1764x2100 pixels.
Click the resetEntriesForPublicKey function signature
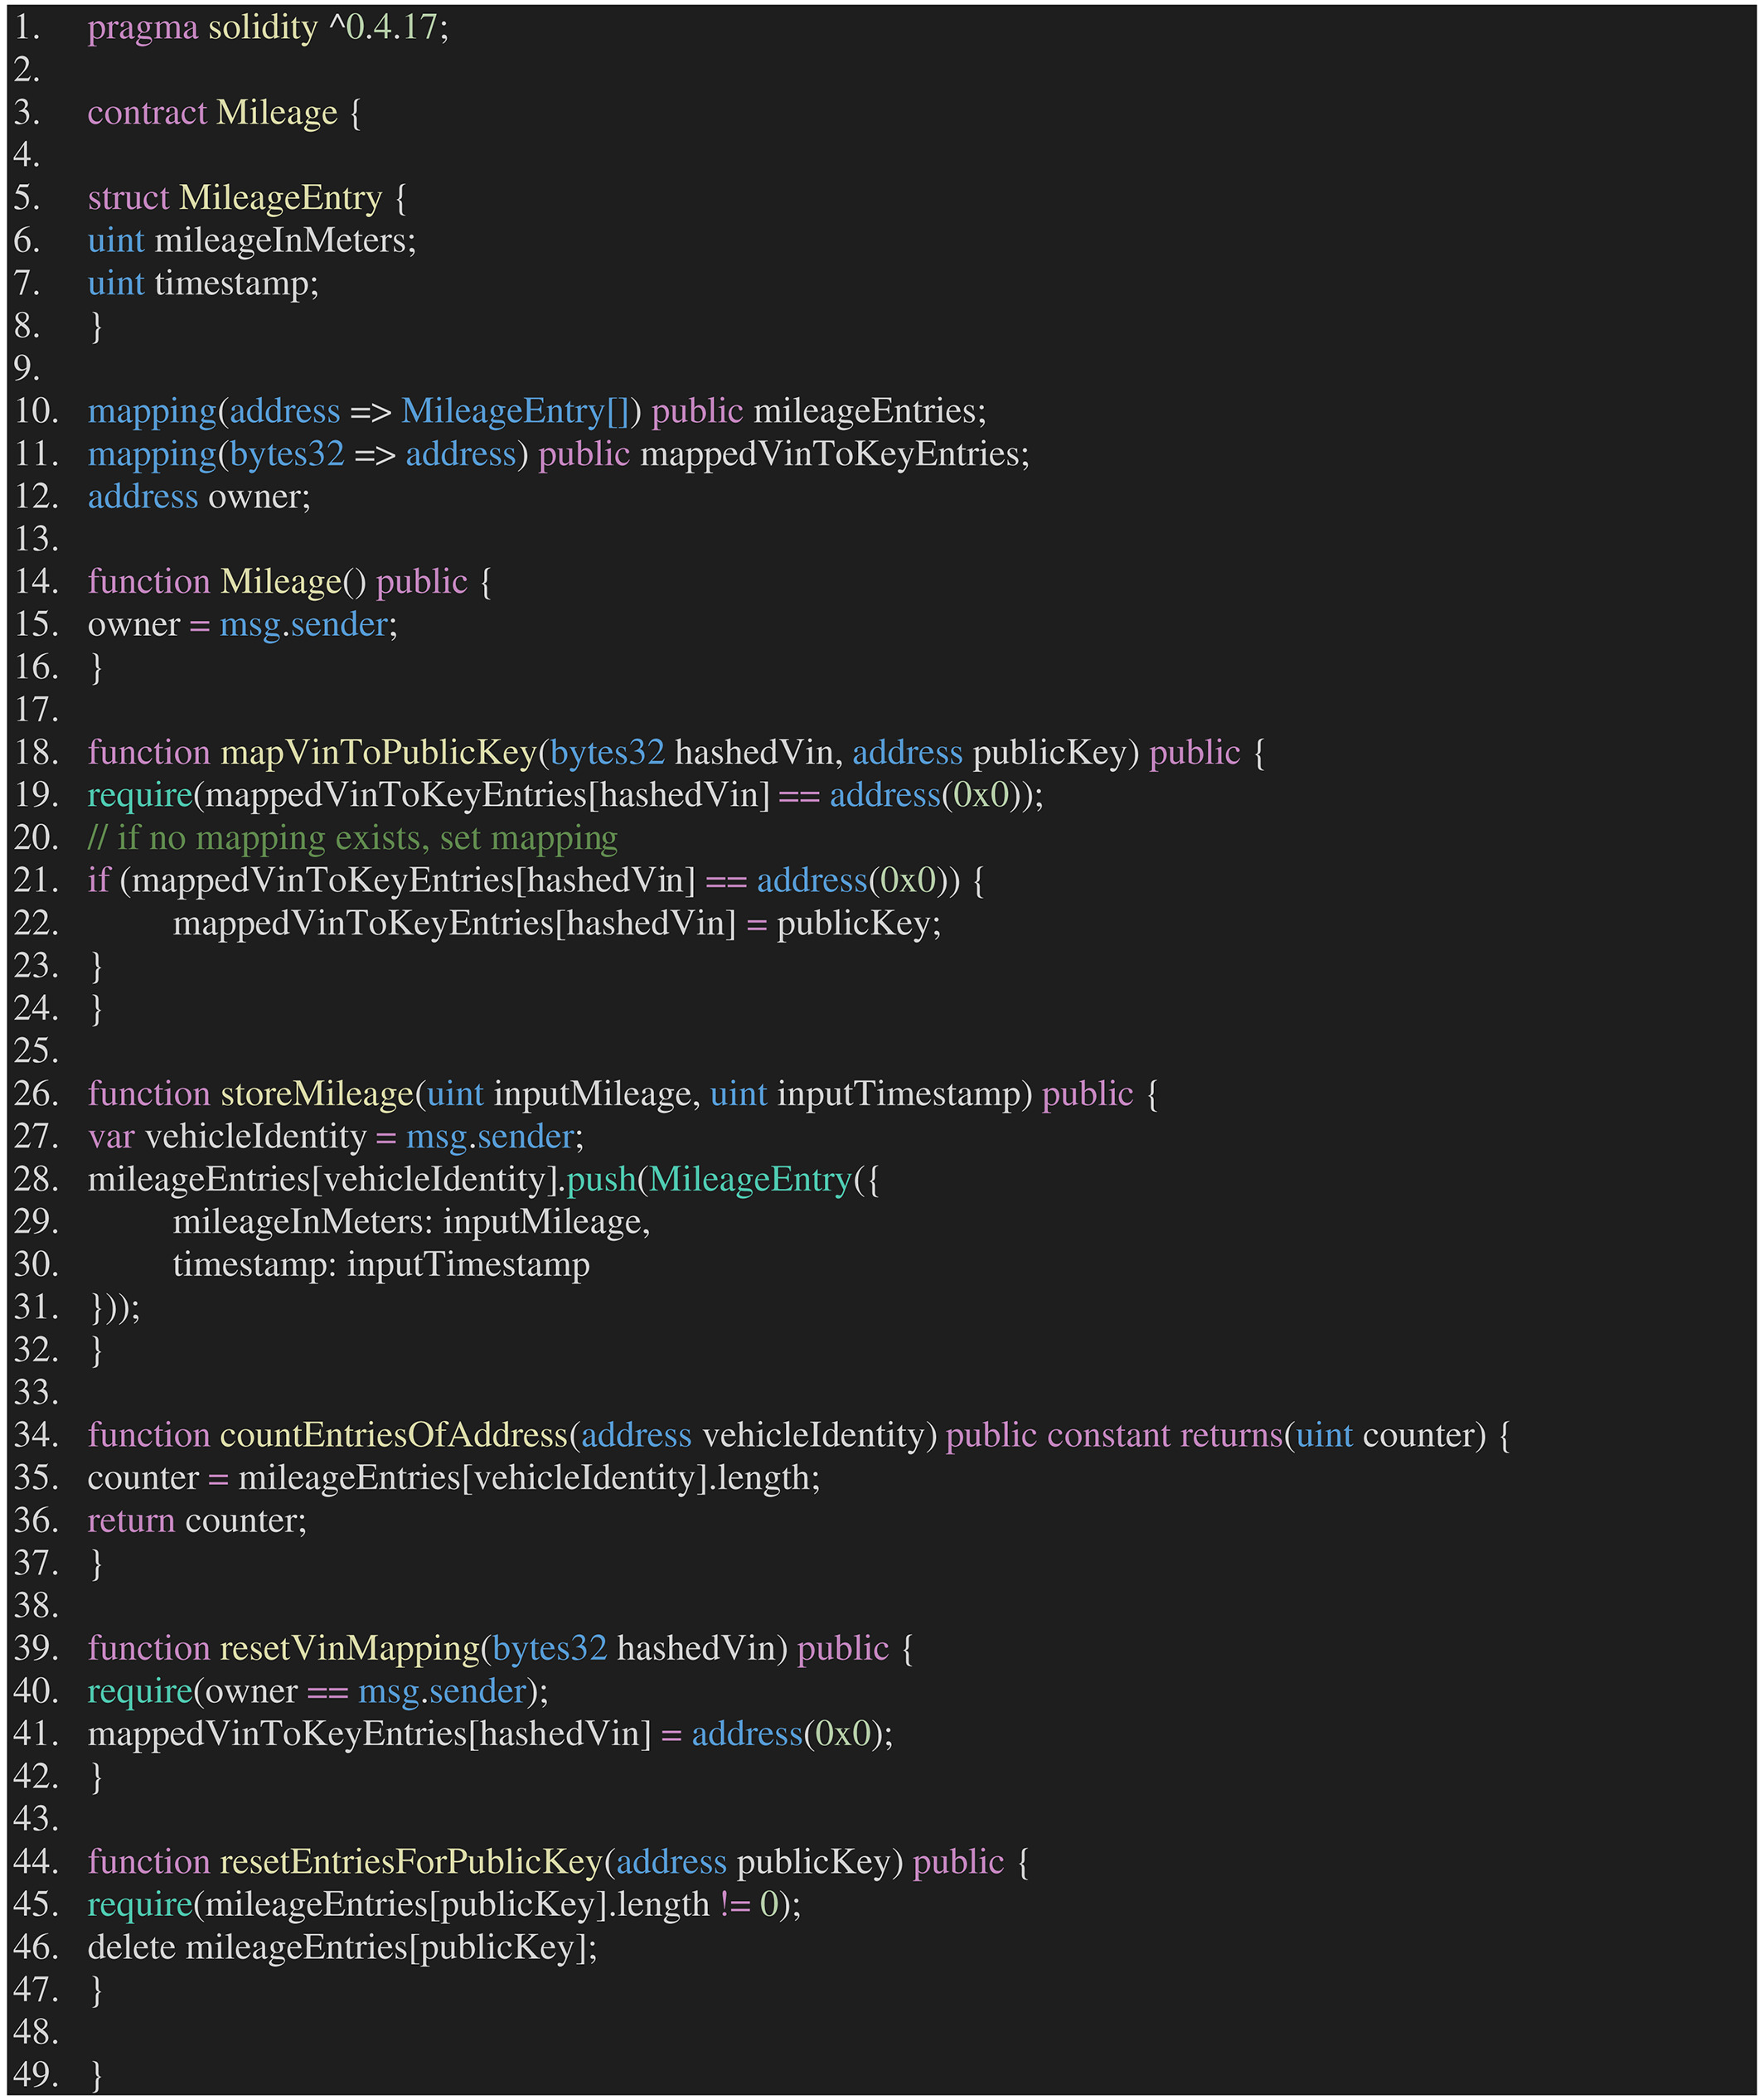(x=558, y=1862)
